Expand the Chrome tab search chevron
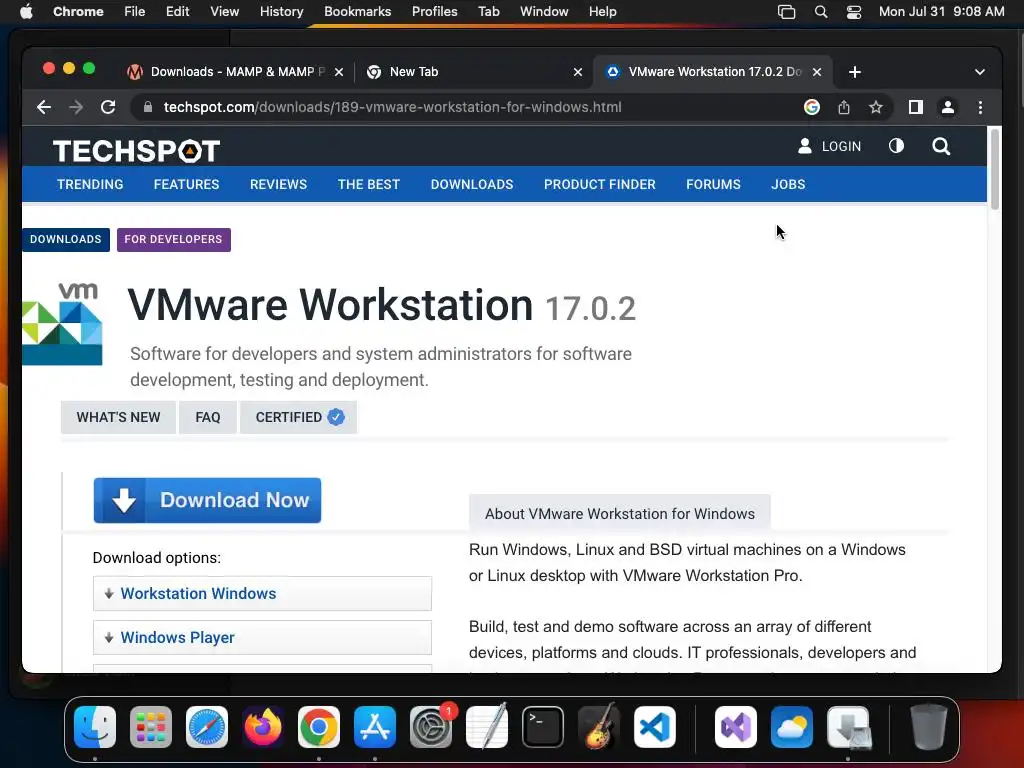1024x768 pixels. pyautogui.click(x=980, y=72)
